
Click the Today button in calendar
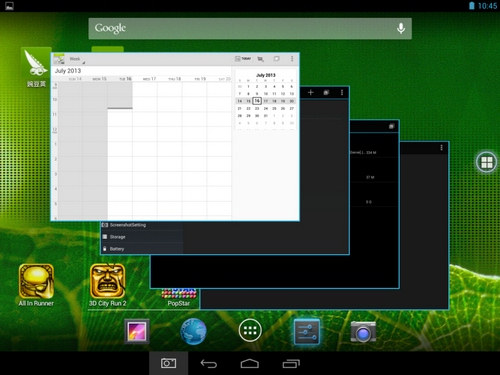[x=243, y=59]
